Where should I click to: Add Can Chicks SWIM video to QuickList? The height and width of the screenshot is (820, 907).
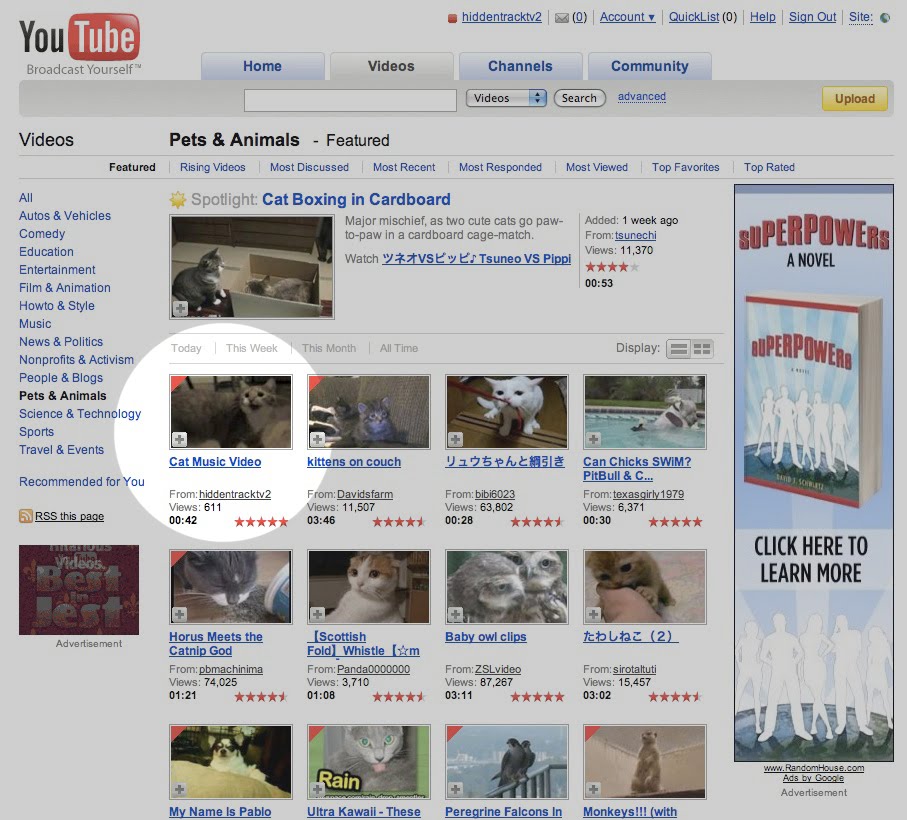pos(593,439)
